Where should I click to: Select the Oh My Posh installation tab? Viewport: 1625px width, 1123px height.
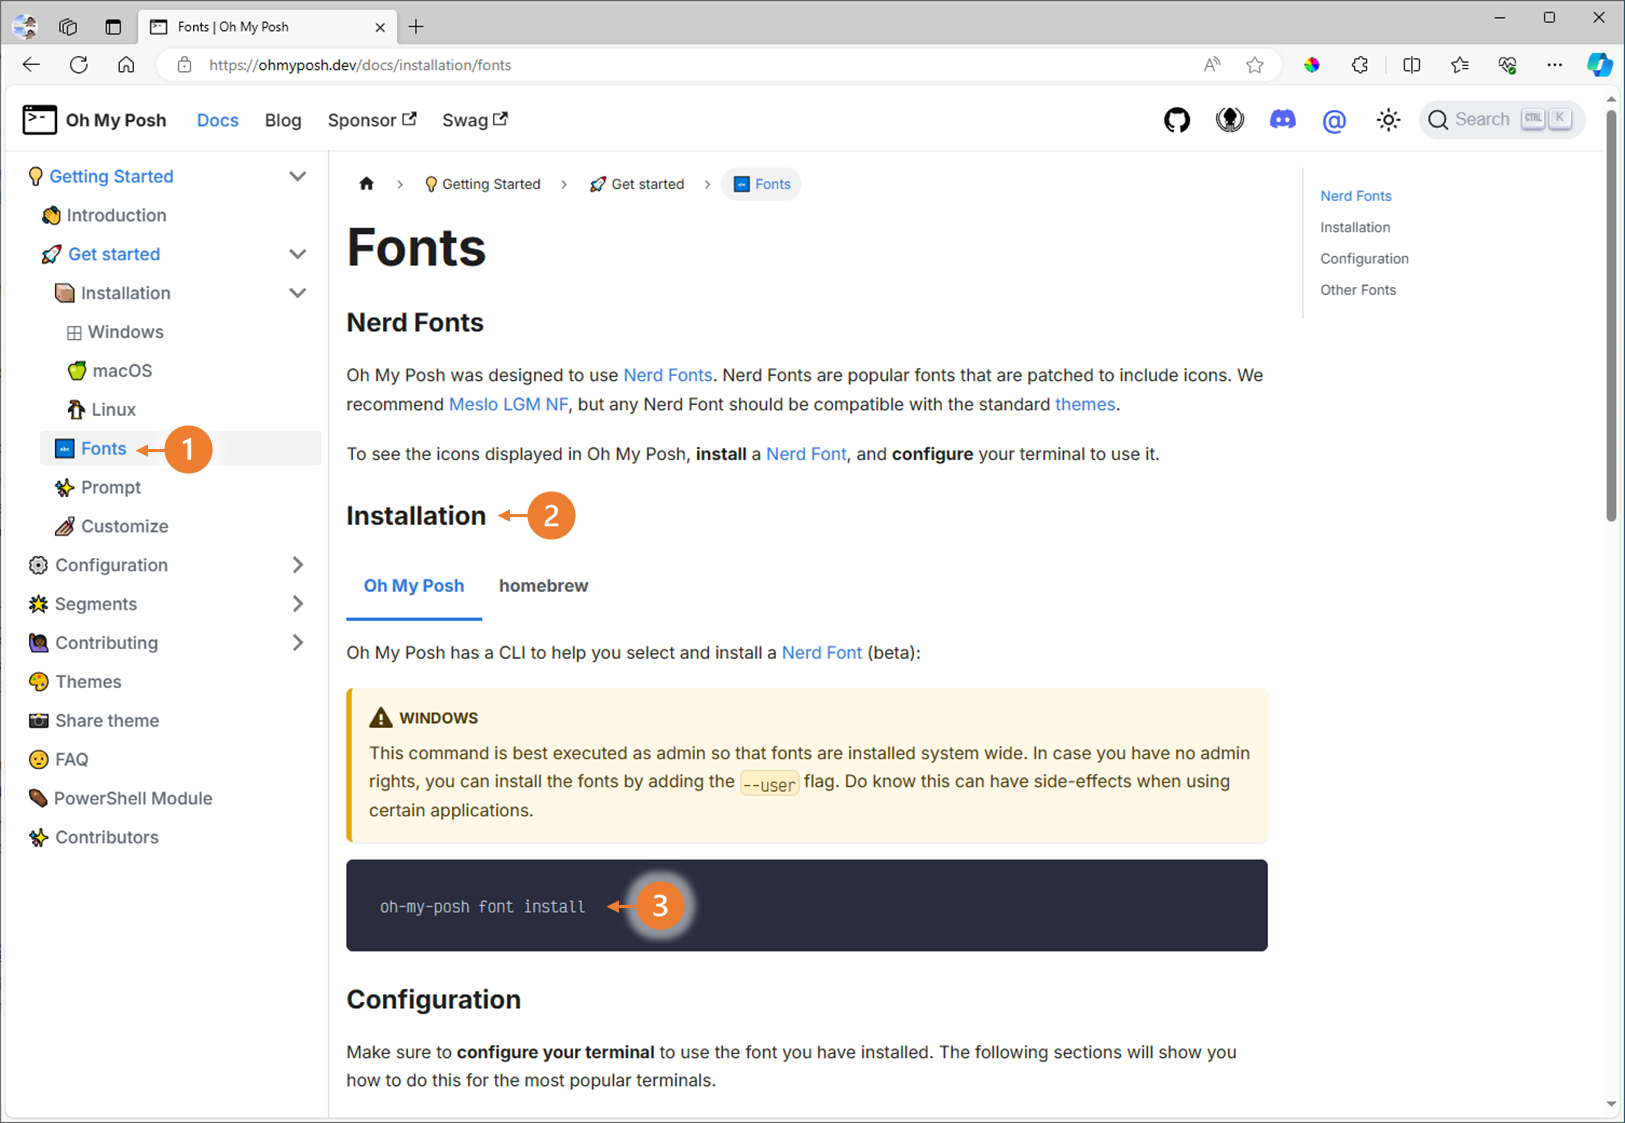(414, 586)
